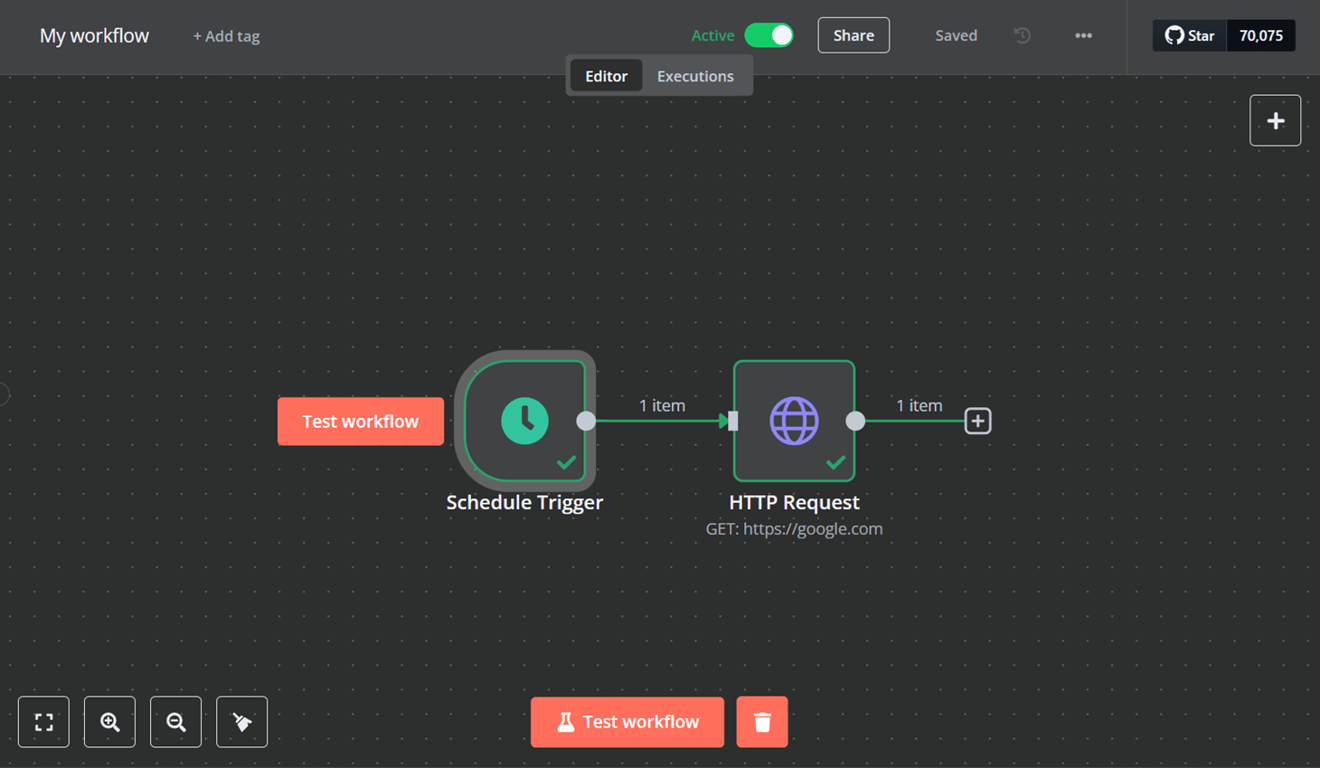Click the orange Test workflow button
The width and height of the screenshot is (1320, 768).
(627, 721)
